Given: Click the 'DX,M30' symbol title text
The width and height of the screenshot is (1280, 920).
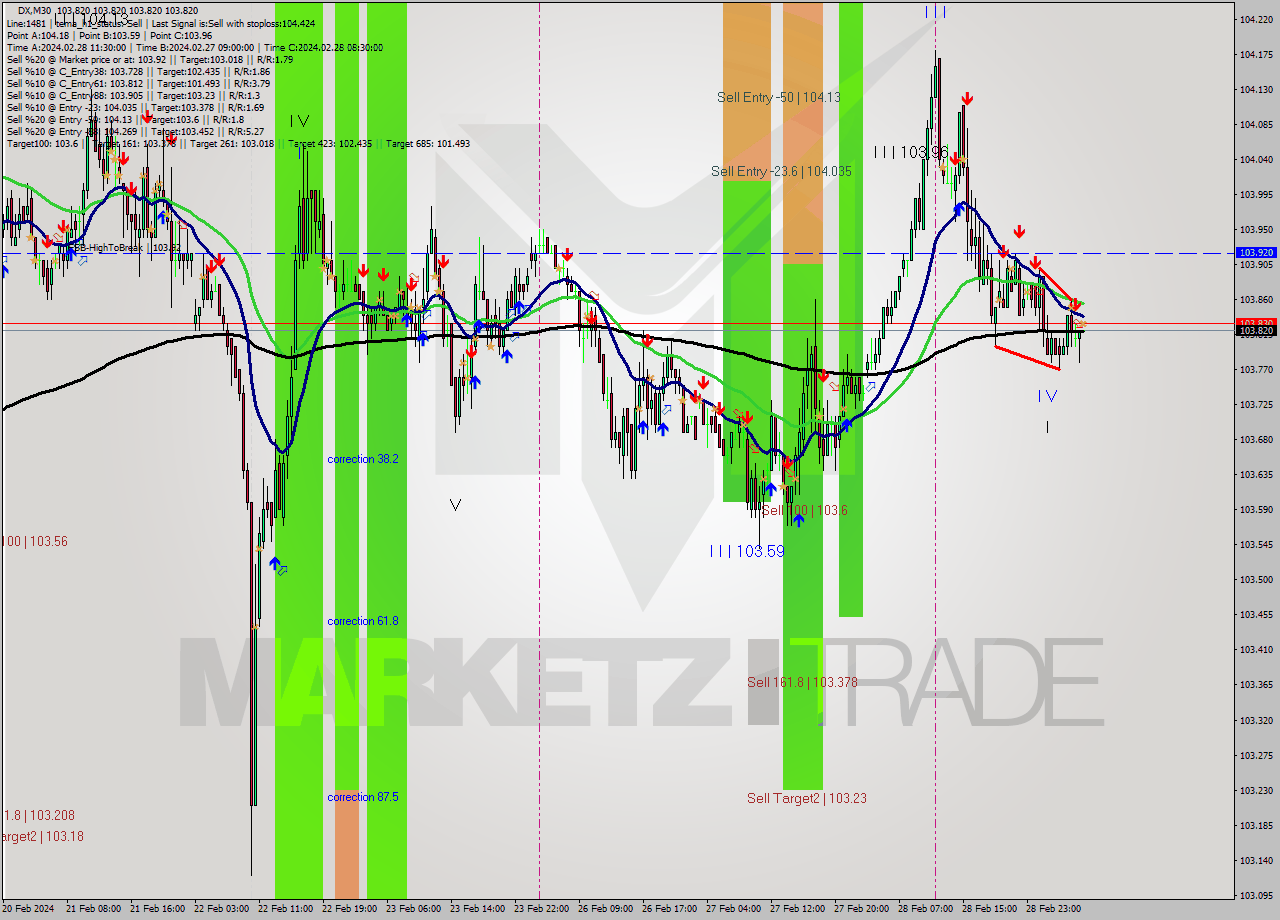Looking at the screenshot, I should pos(35,10).
